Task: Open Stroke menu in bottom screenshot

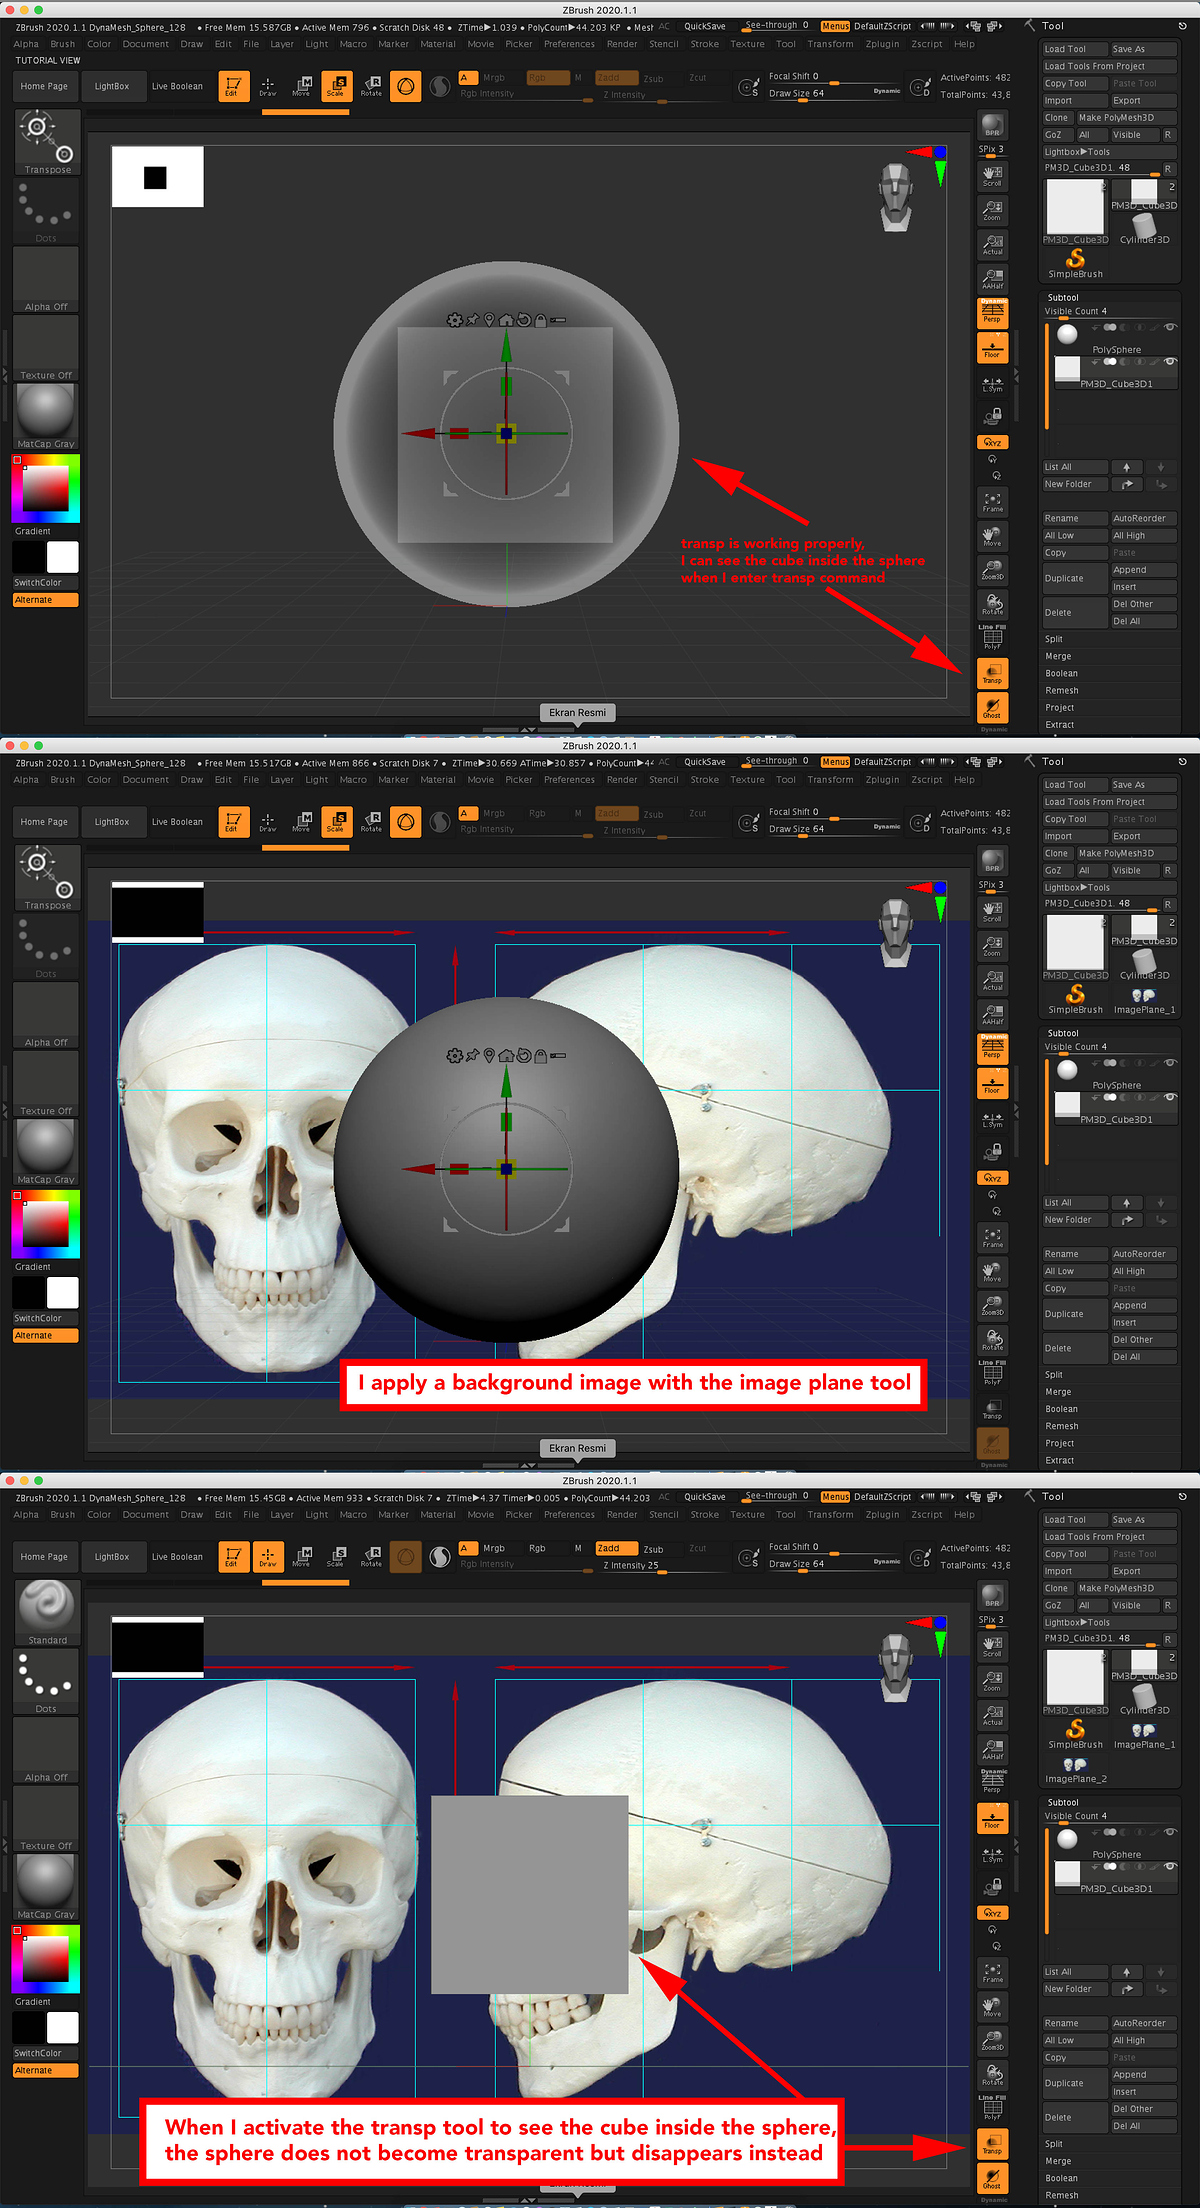Action: [705, 1515]
